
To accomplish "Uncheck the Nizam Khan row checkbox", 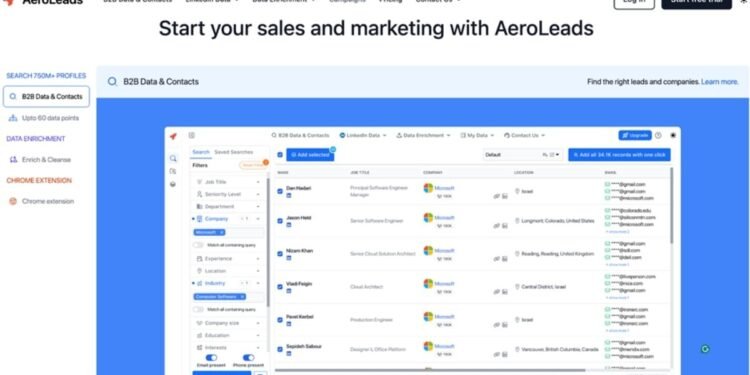I will 280,254.
